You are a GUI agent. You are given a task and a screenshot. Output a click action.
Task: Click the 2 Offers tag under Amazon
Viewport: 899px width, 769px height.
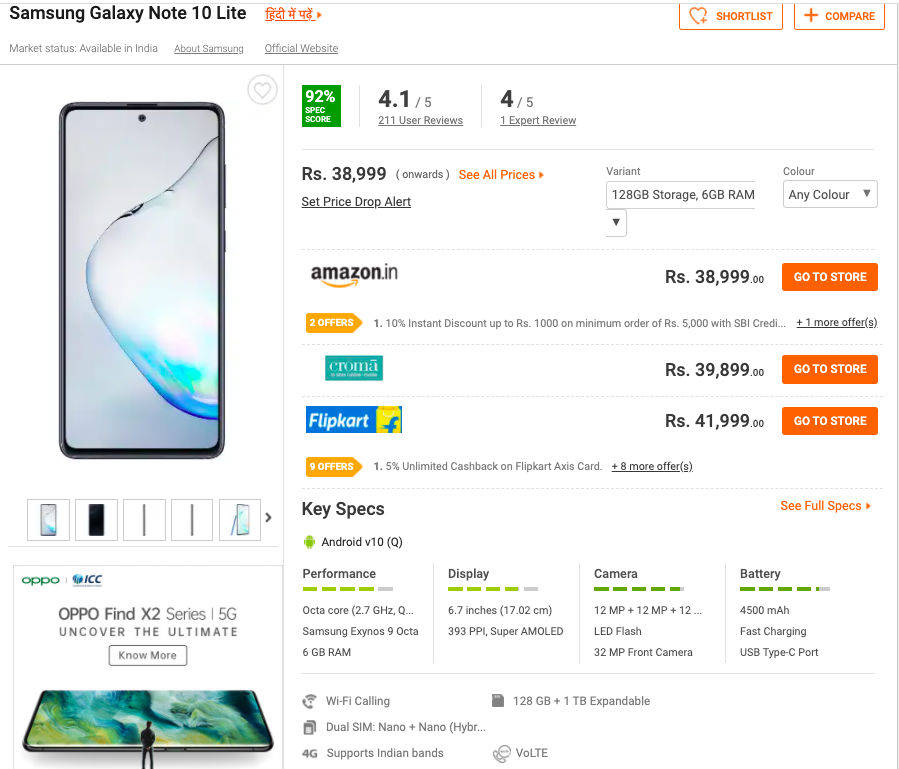(332, 323)
